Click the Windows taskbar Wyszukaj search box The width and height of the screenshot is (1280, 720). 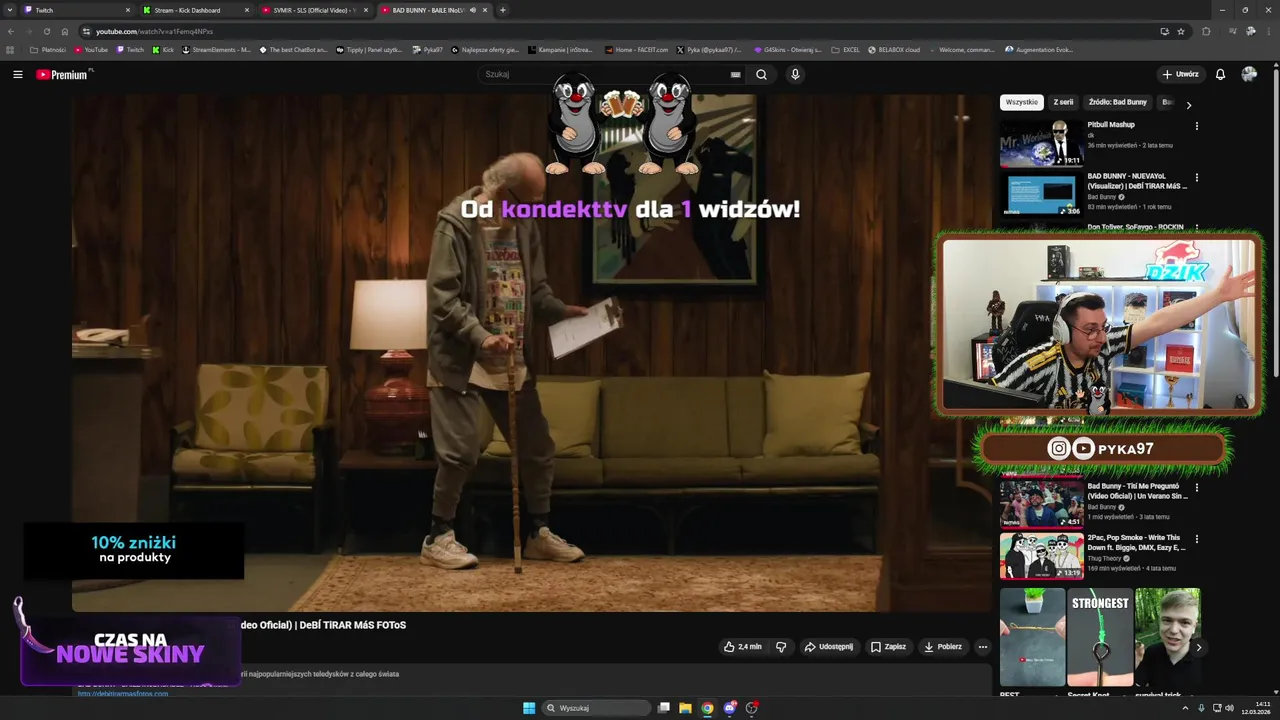click(597, 708)
